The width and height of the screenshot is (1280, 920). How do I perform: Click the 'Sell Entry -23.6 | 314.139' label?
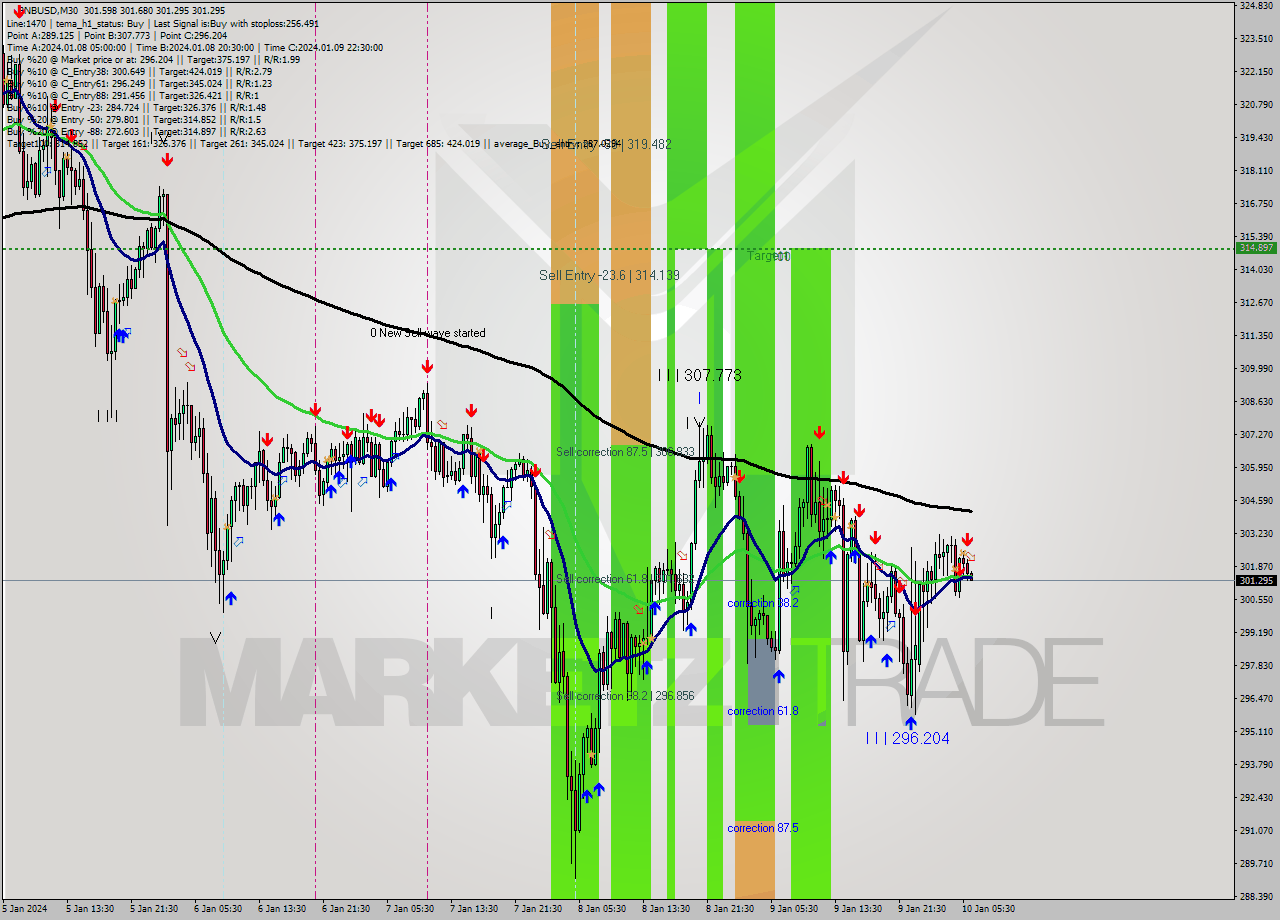[x=609, y=275]
